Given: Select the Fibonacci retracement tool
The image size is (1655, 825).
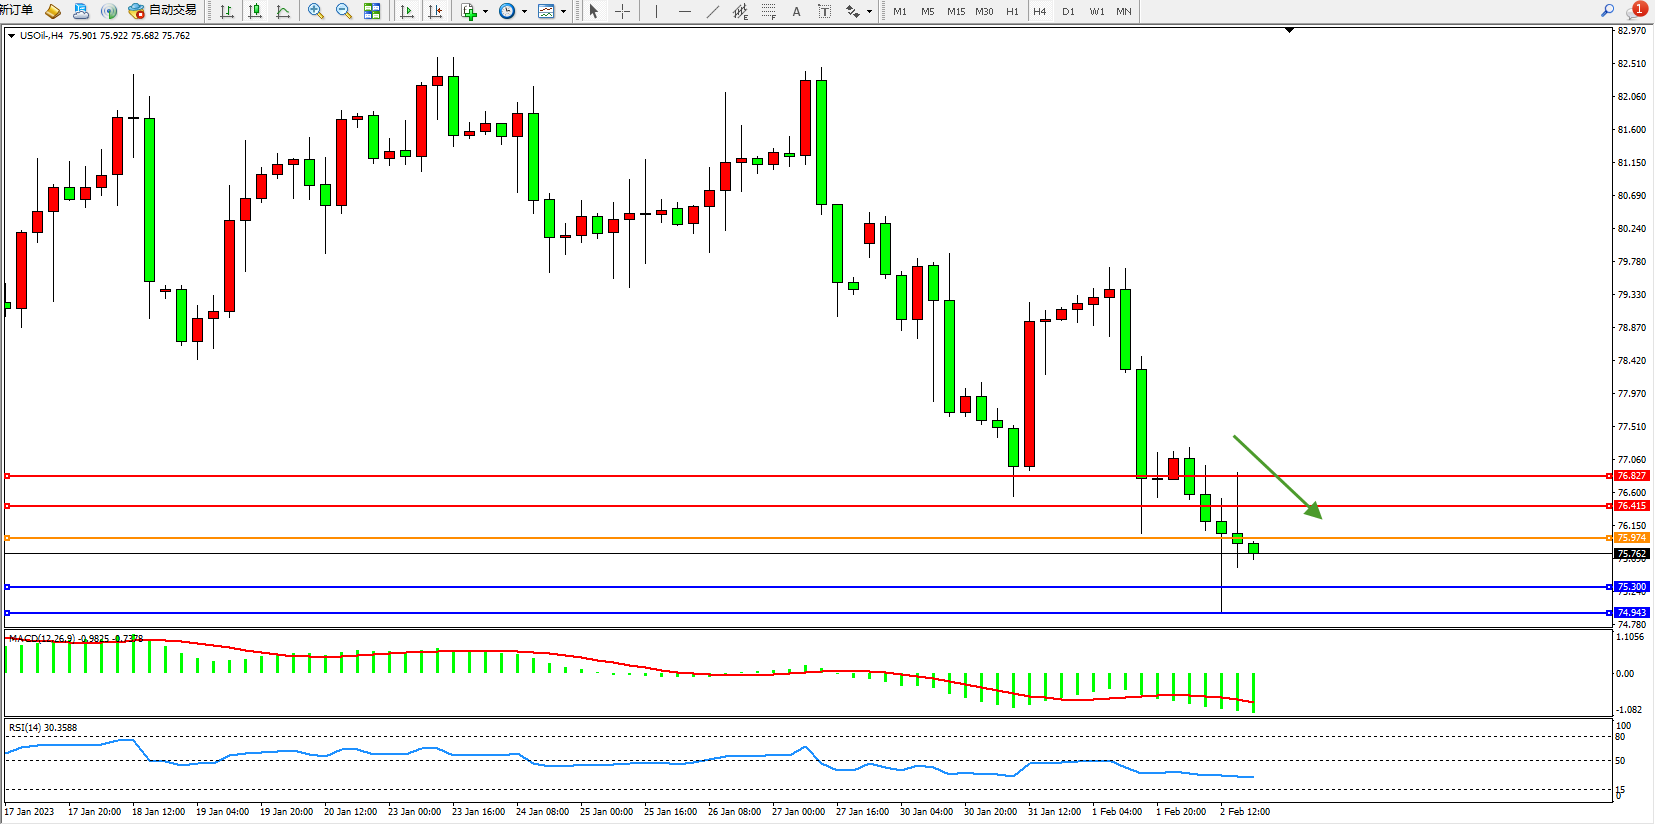Looking at the screenshot, I should (768, 11).
